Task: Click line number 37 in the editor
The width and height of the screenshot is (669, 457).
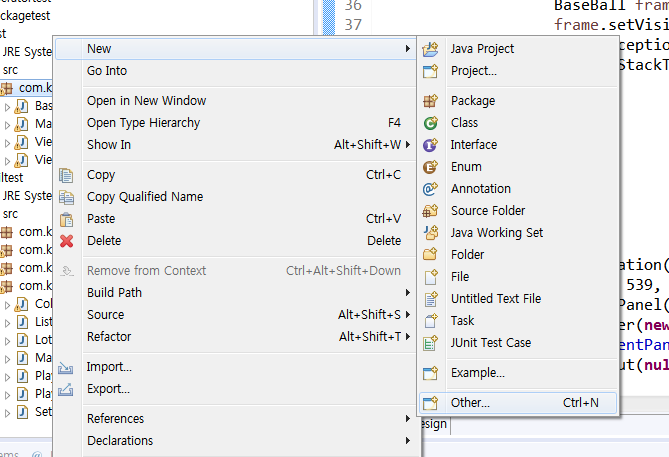Action: click(353, 25)
